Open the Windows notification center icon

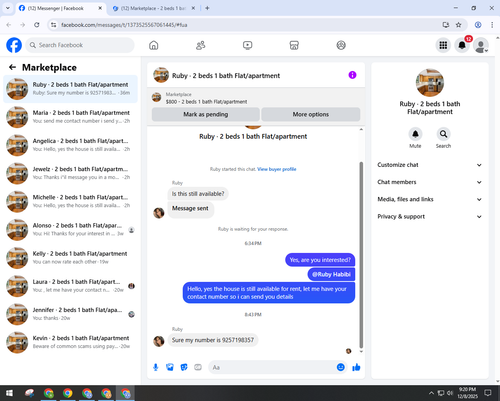(x=488, y=393)
